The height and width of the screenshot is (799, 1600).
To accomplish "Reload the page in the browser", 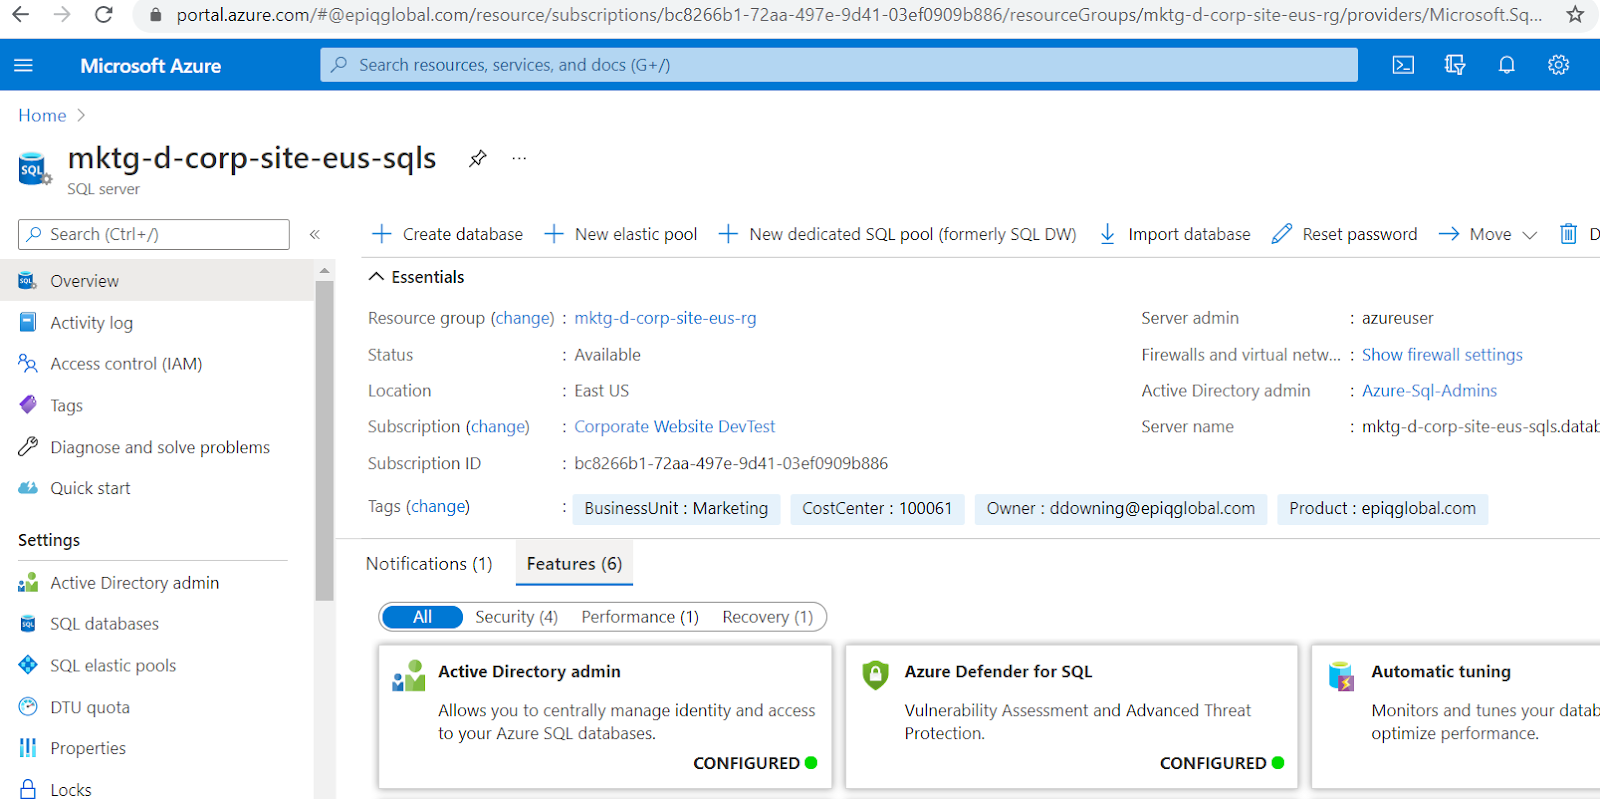I will (104, 15).
